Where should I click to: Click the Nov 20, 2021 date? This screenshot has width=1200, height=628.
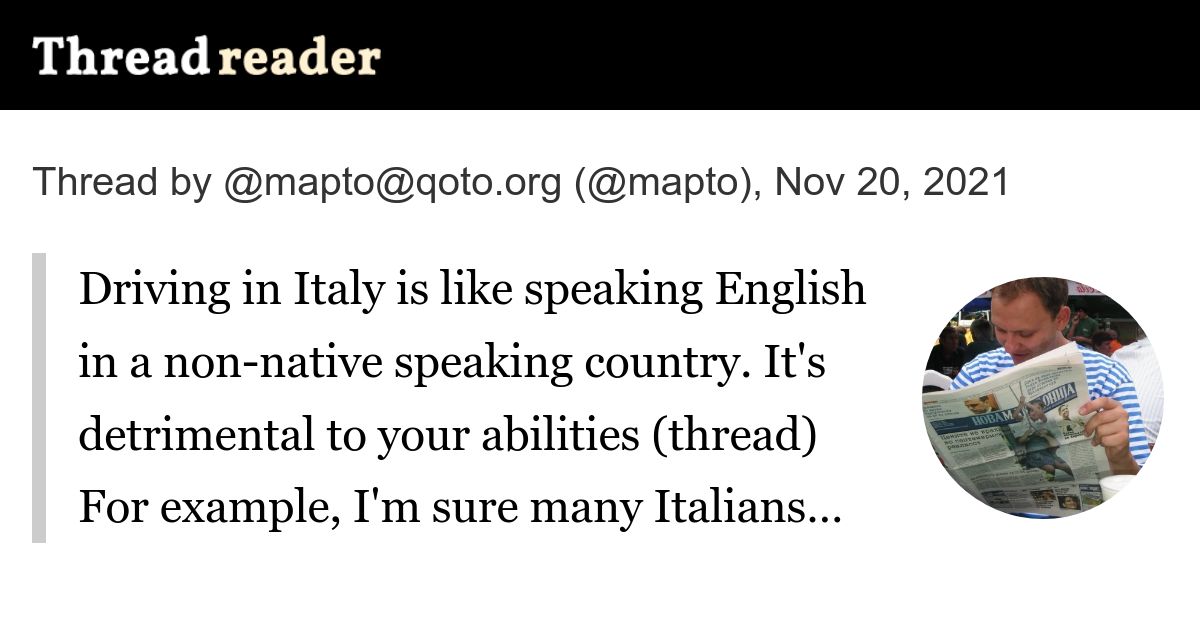pyautogui.click(x=891, y=183)
